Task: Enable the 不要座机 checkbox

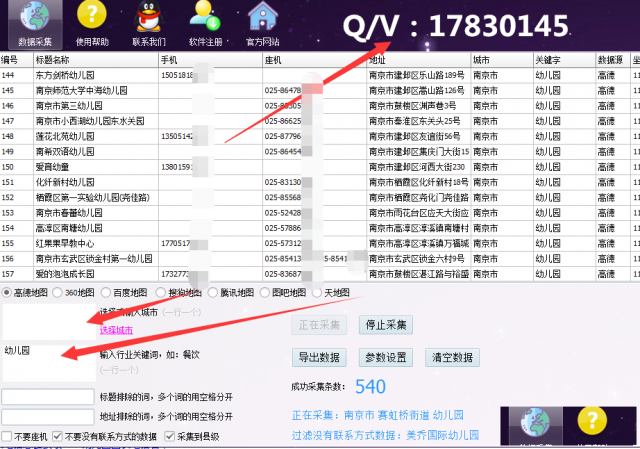Action: (x=9, y=437)
